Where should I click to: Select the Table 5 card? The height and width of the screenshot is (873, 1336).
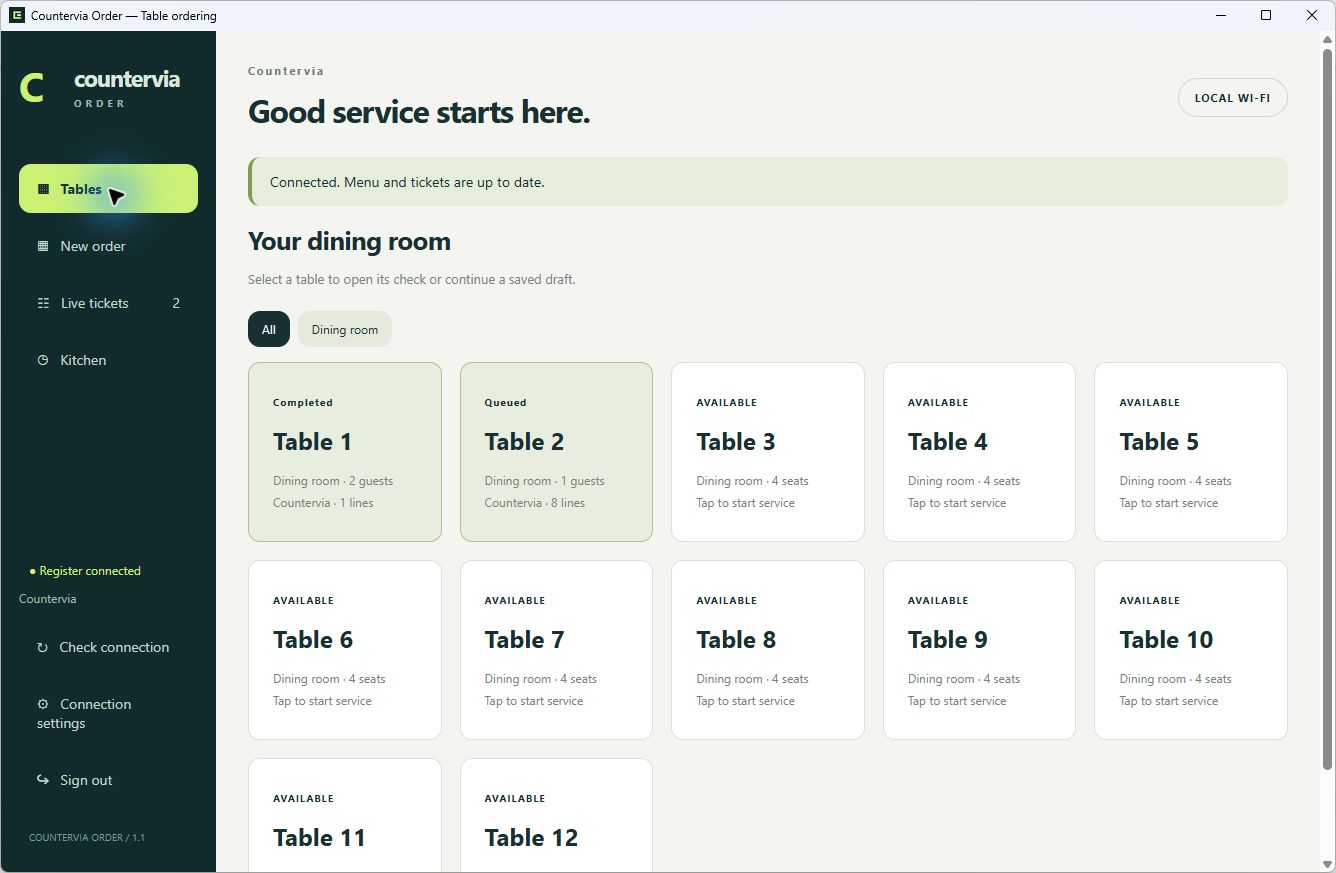pyautogui.click(x=1191, y=452)
